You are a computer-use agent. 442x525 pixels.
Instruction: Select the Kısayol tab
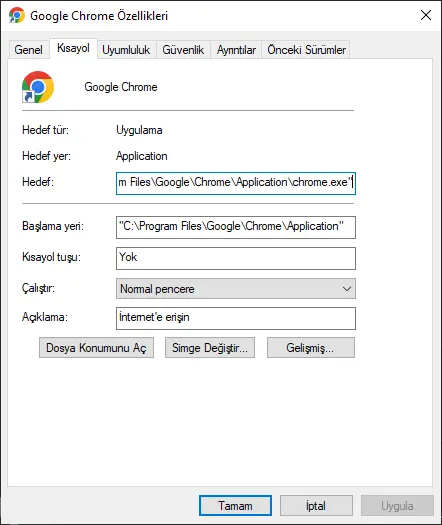click(73, 48)
